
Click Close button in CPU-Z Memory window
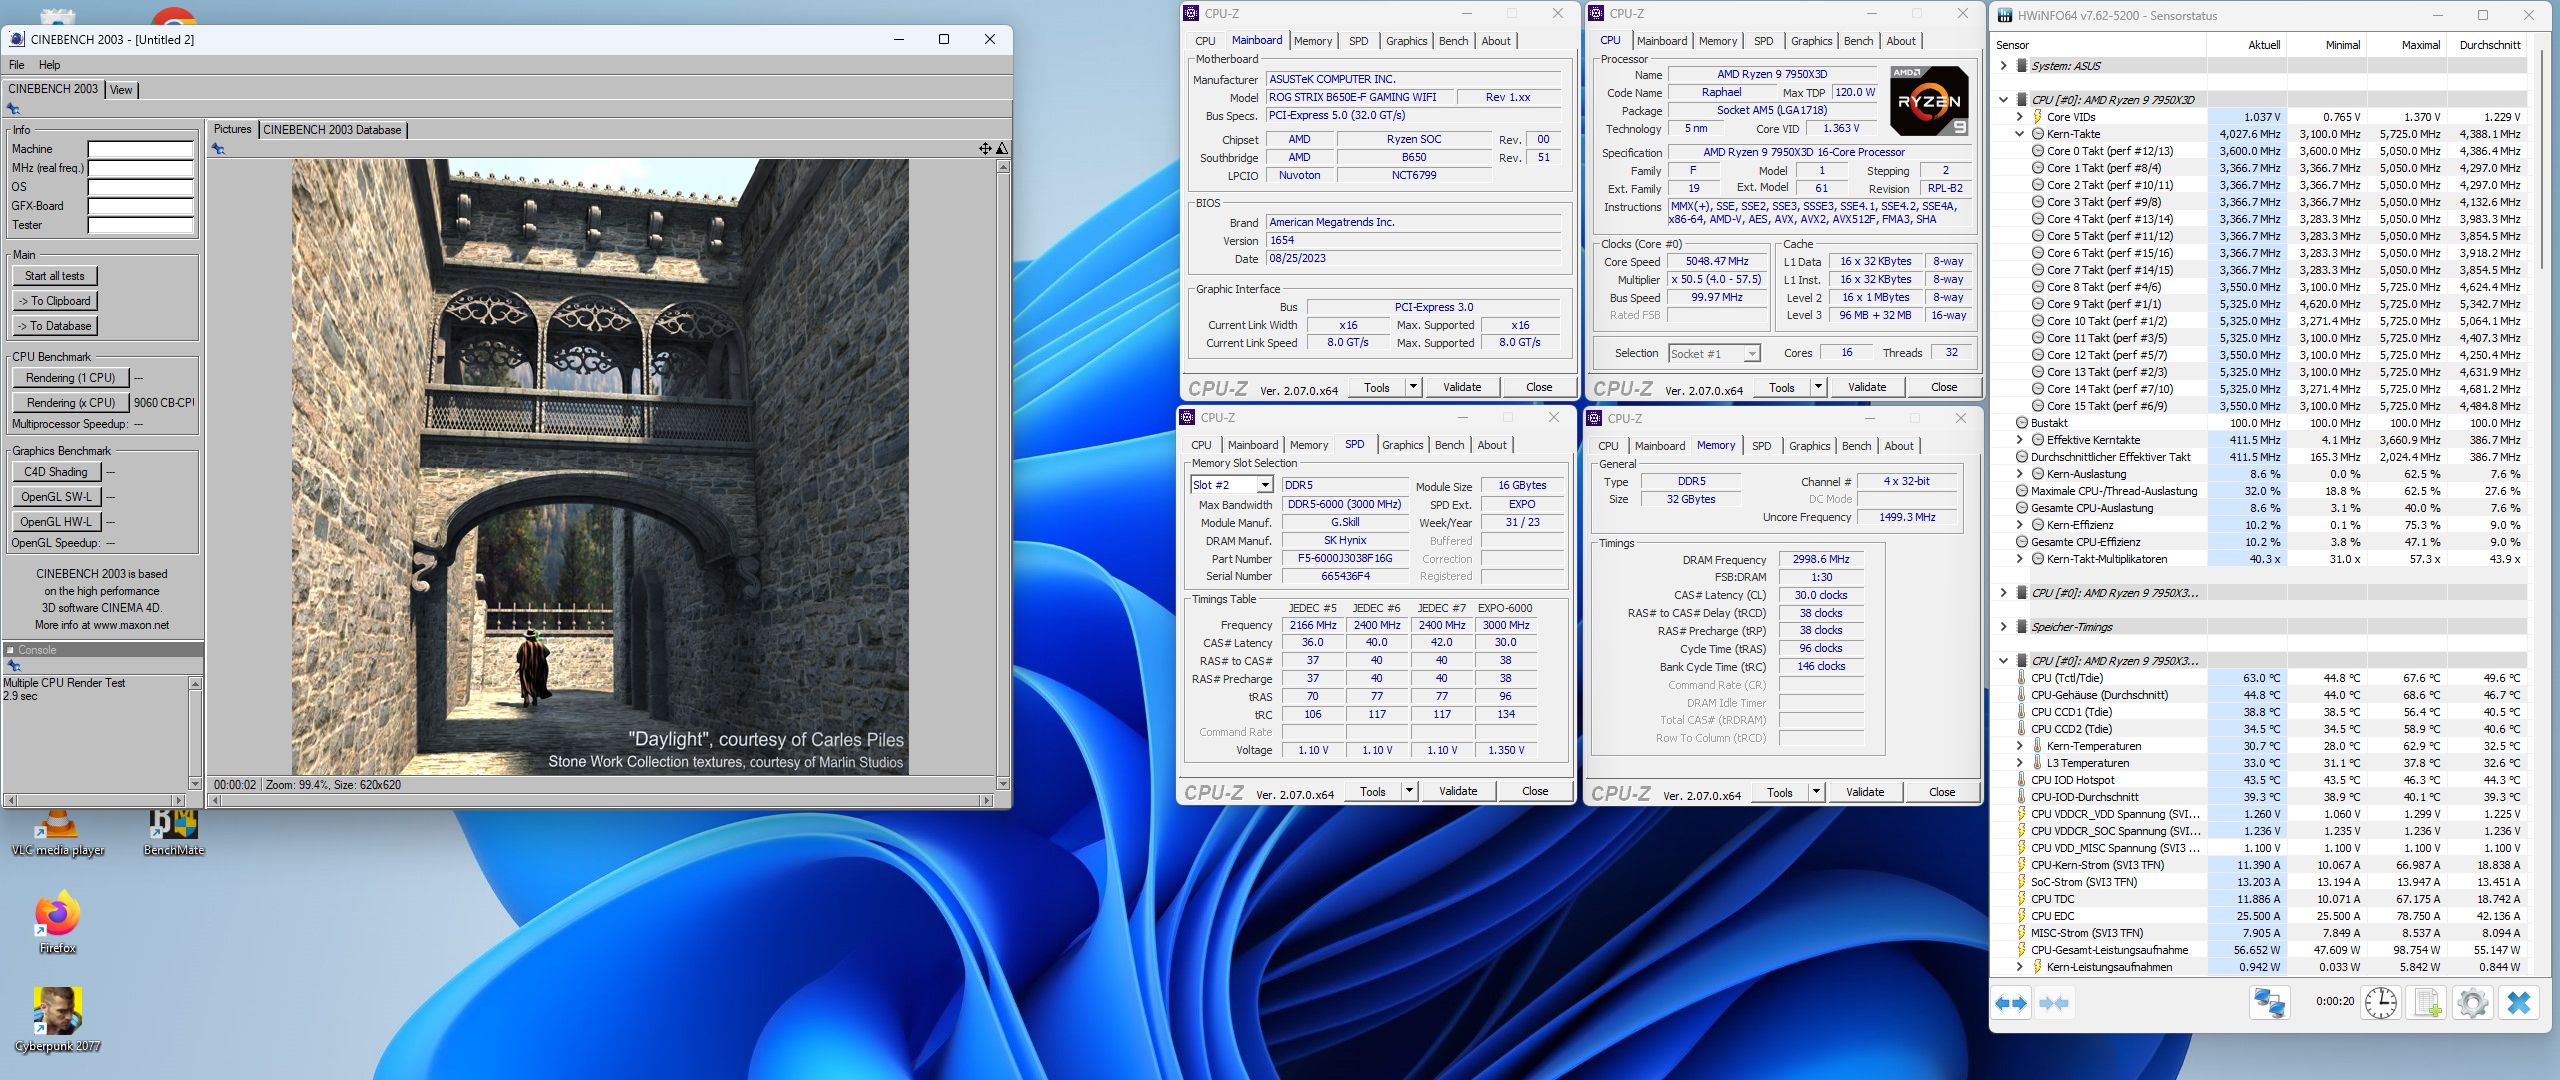1942,792
